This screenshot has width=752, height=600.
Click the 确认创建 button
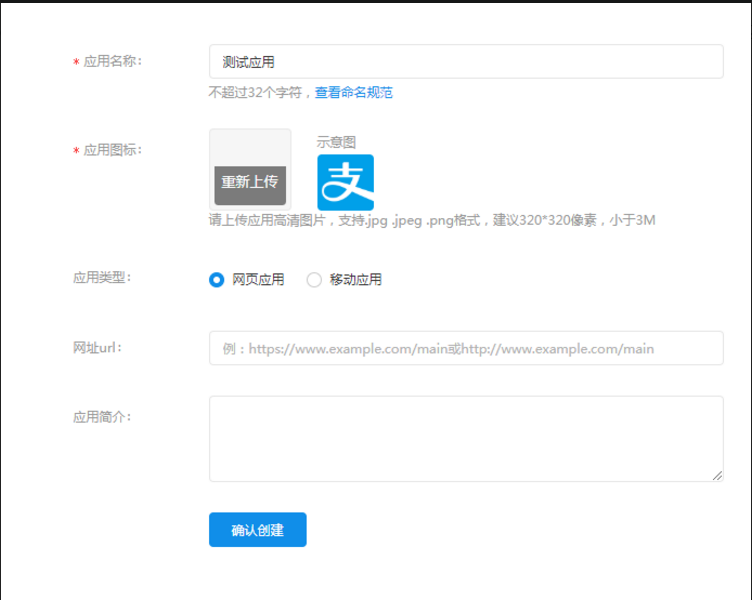(258, 530)
